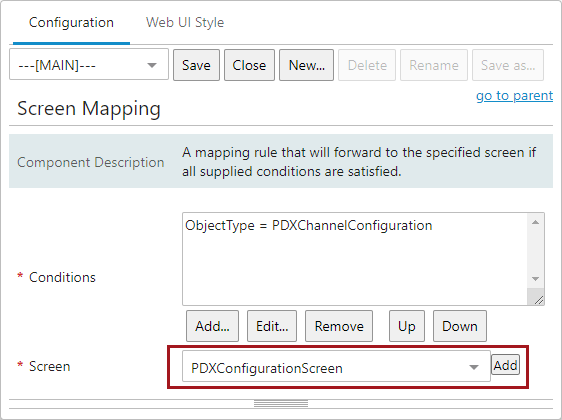Screen dimensions: 562x420
Task: Expand the PDXConfigurationScreen dropdown
Action: pos(336,367)
